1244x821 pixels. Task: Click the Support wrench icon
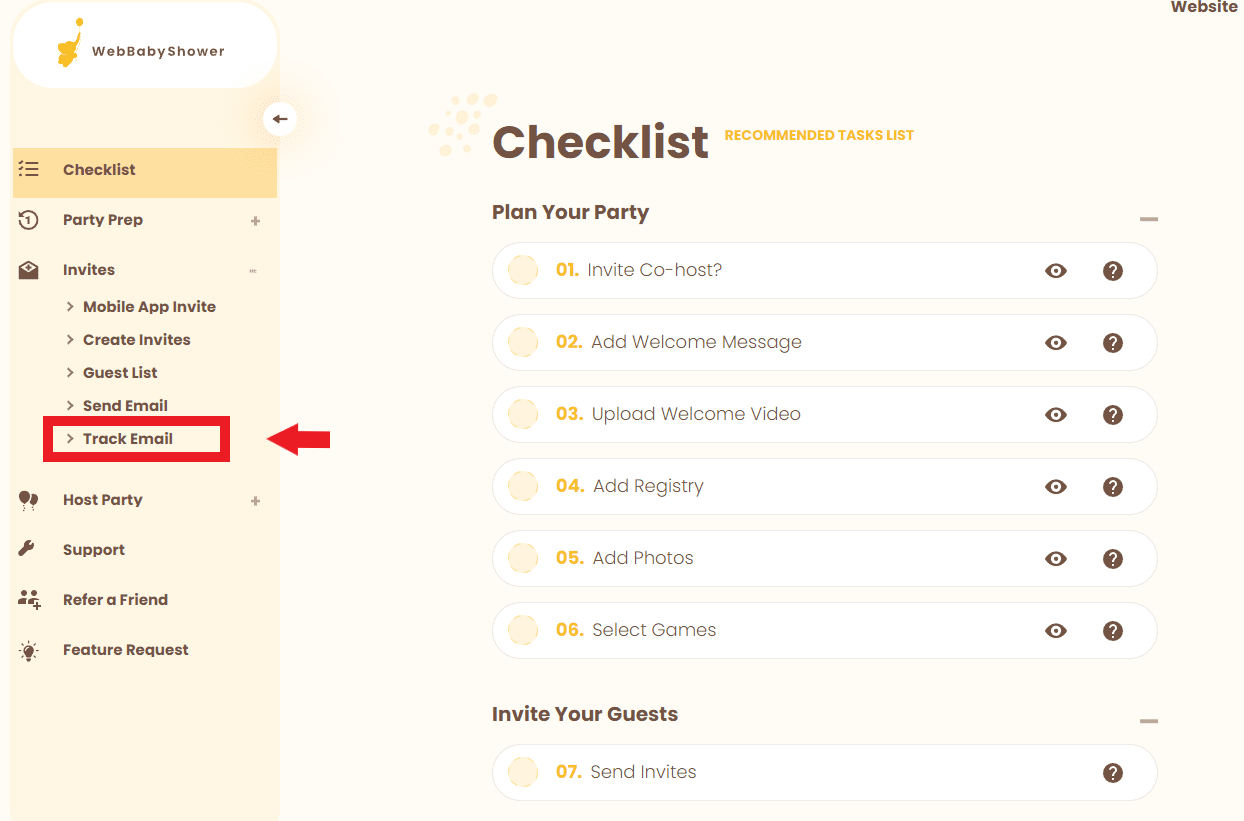point(28,549)
